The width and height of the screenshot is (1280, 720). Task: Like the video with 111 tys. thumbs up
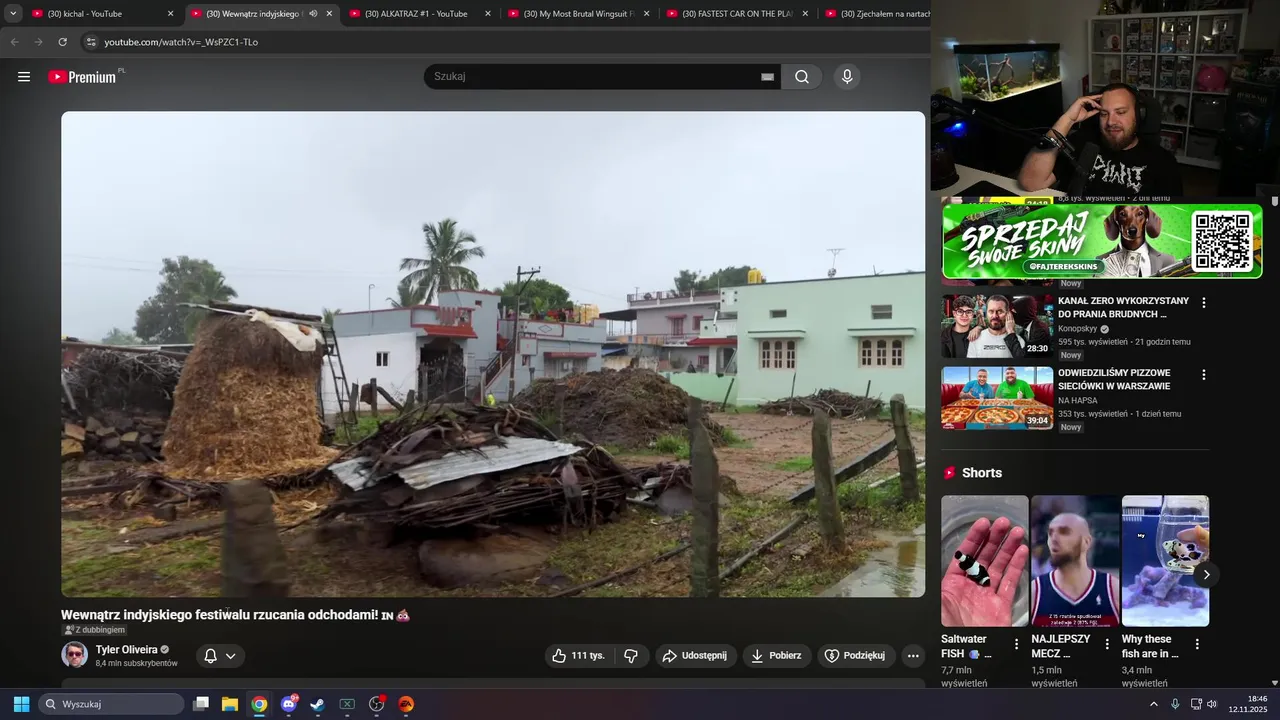(x=579, y=656)
